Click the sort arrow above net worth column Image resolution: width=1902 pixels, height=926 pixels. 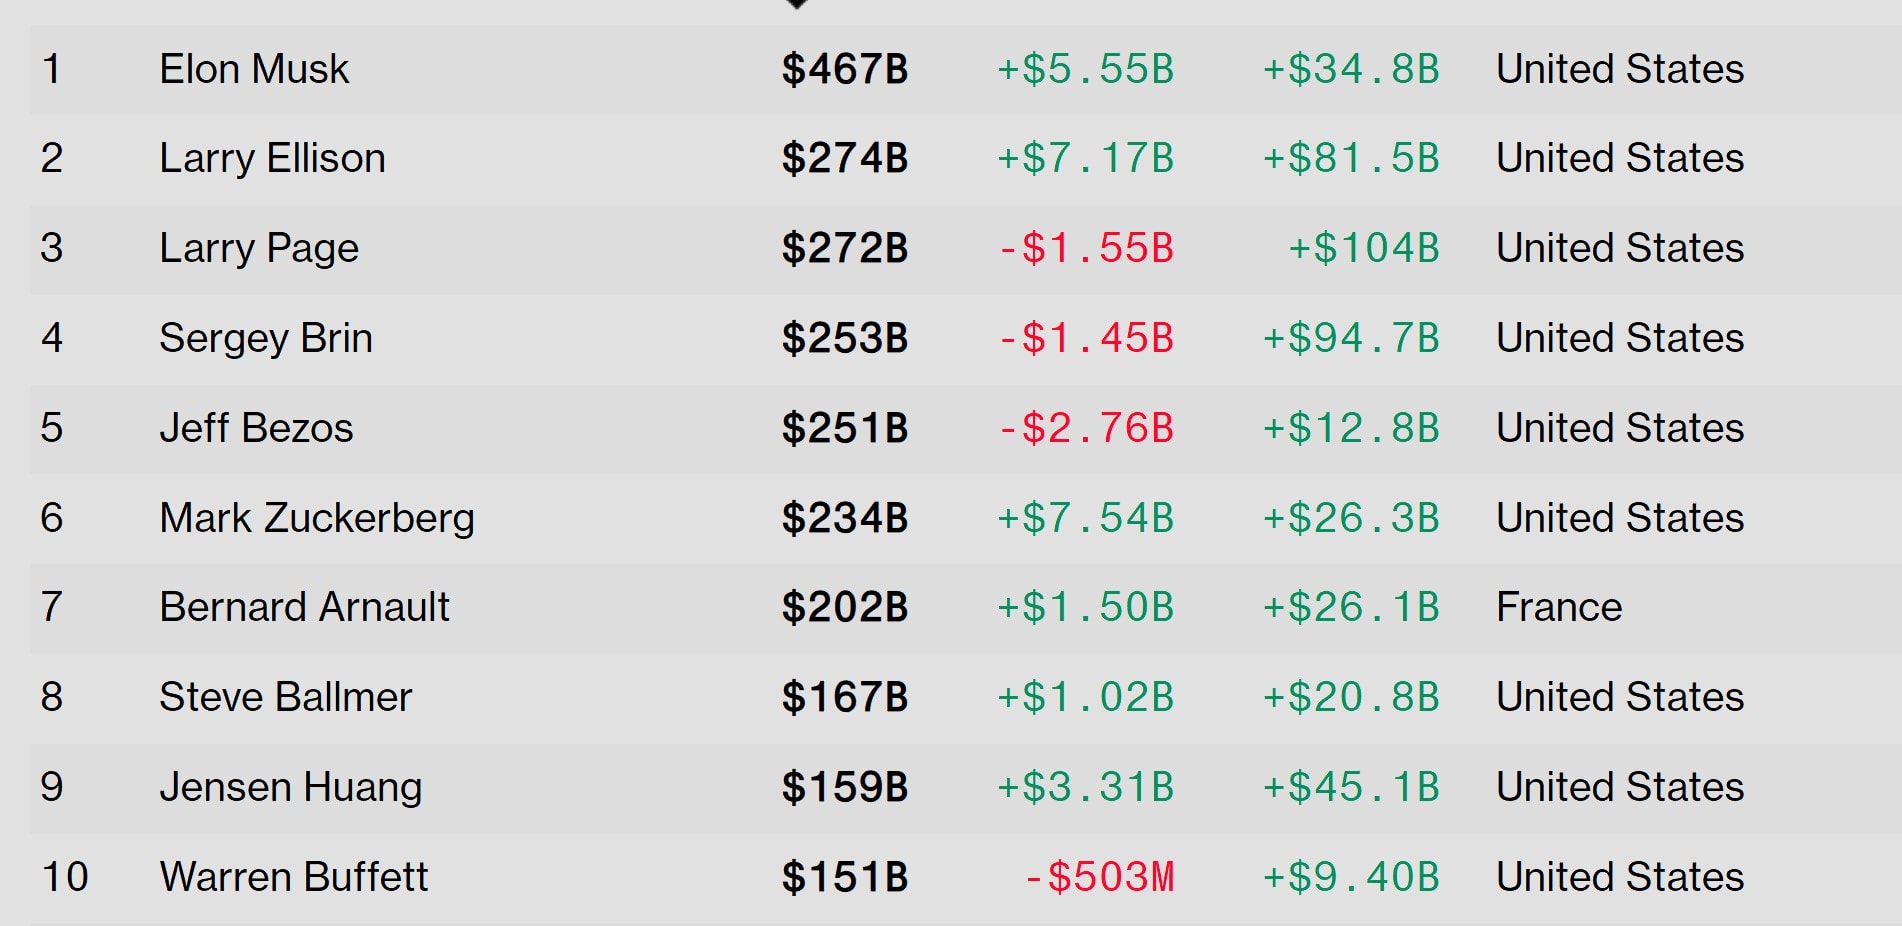click(x=797, y=4)
